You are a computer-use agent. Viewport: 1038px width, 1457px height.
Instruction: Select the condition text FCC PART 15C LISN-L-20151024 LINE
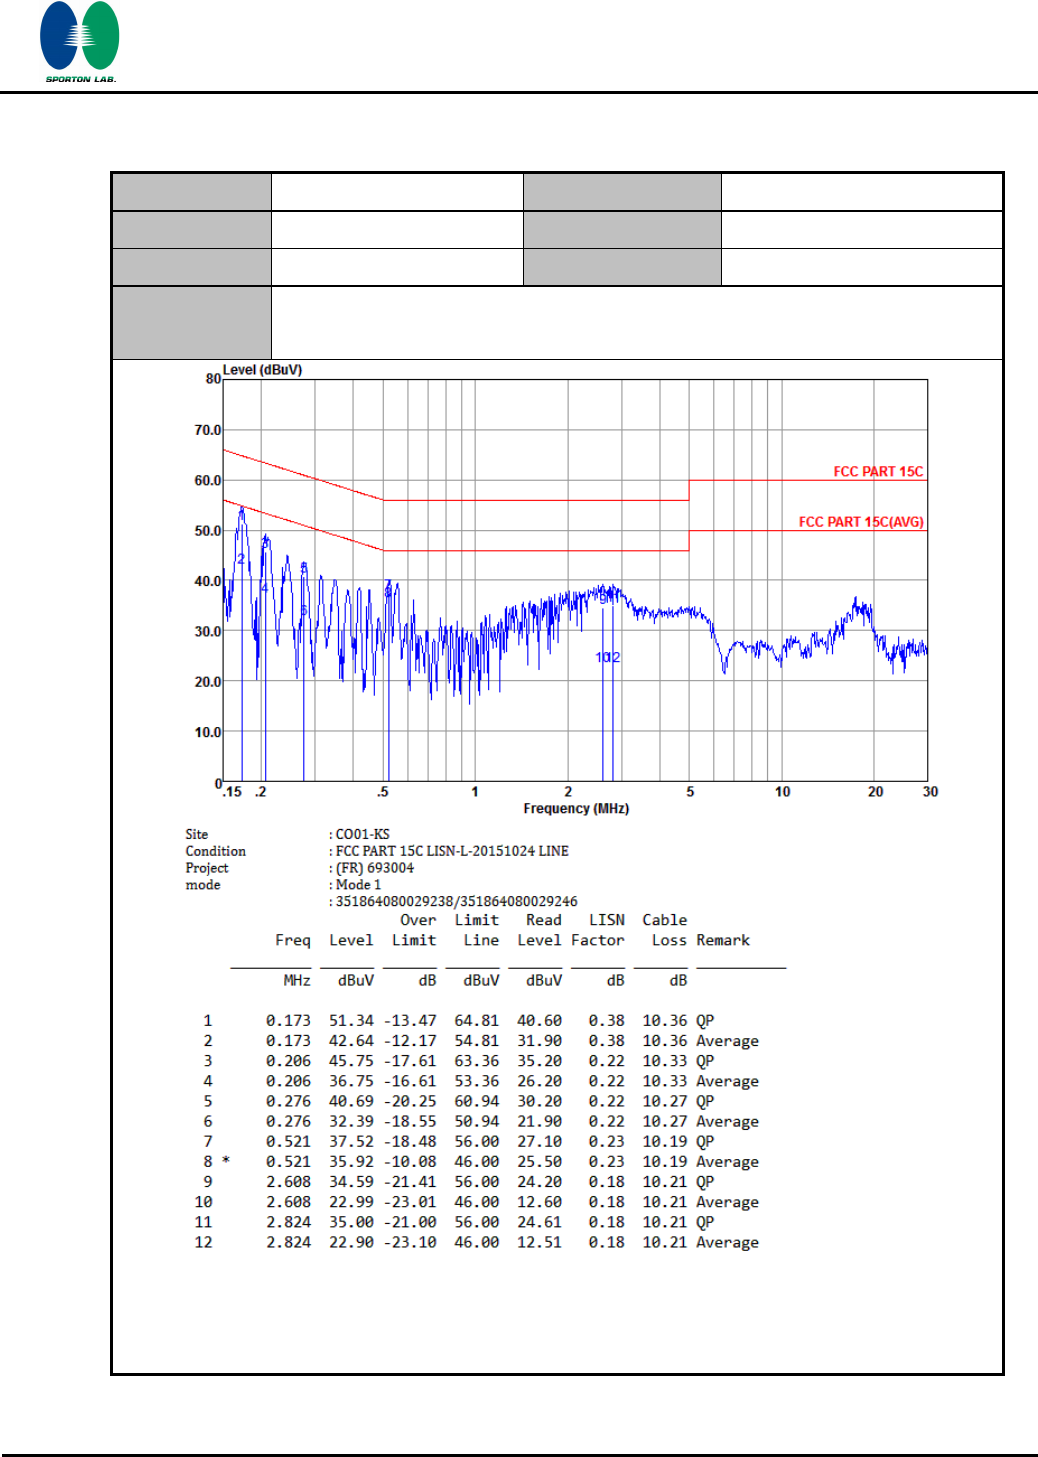452,851
